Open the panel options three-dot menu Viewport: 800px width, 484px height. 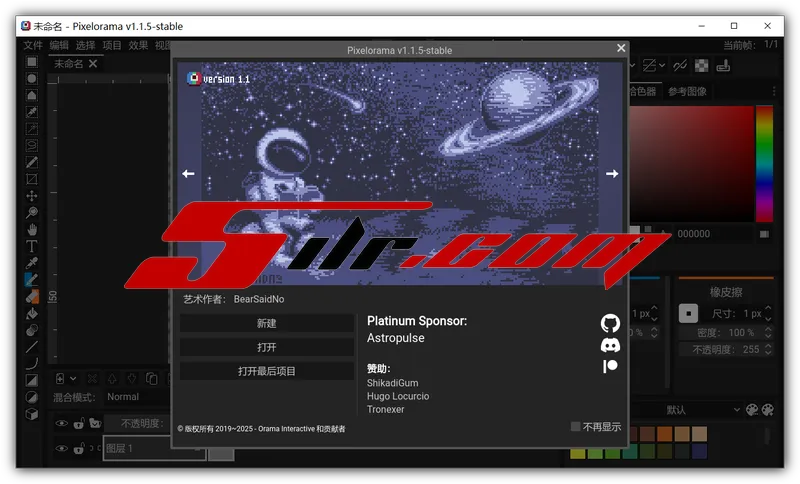pos(774,91)
